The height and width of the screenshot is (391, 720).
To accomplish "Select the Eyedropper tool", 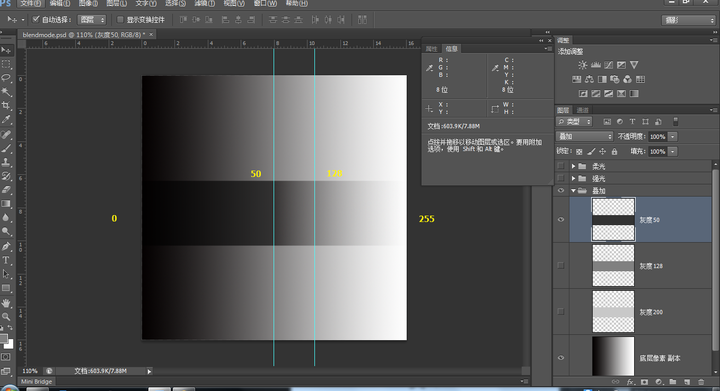I will pyautogui.click(x=6, y=120).
